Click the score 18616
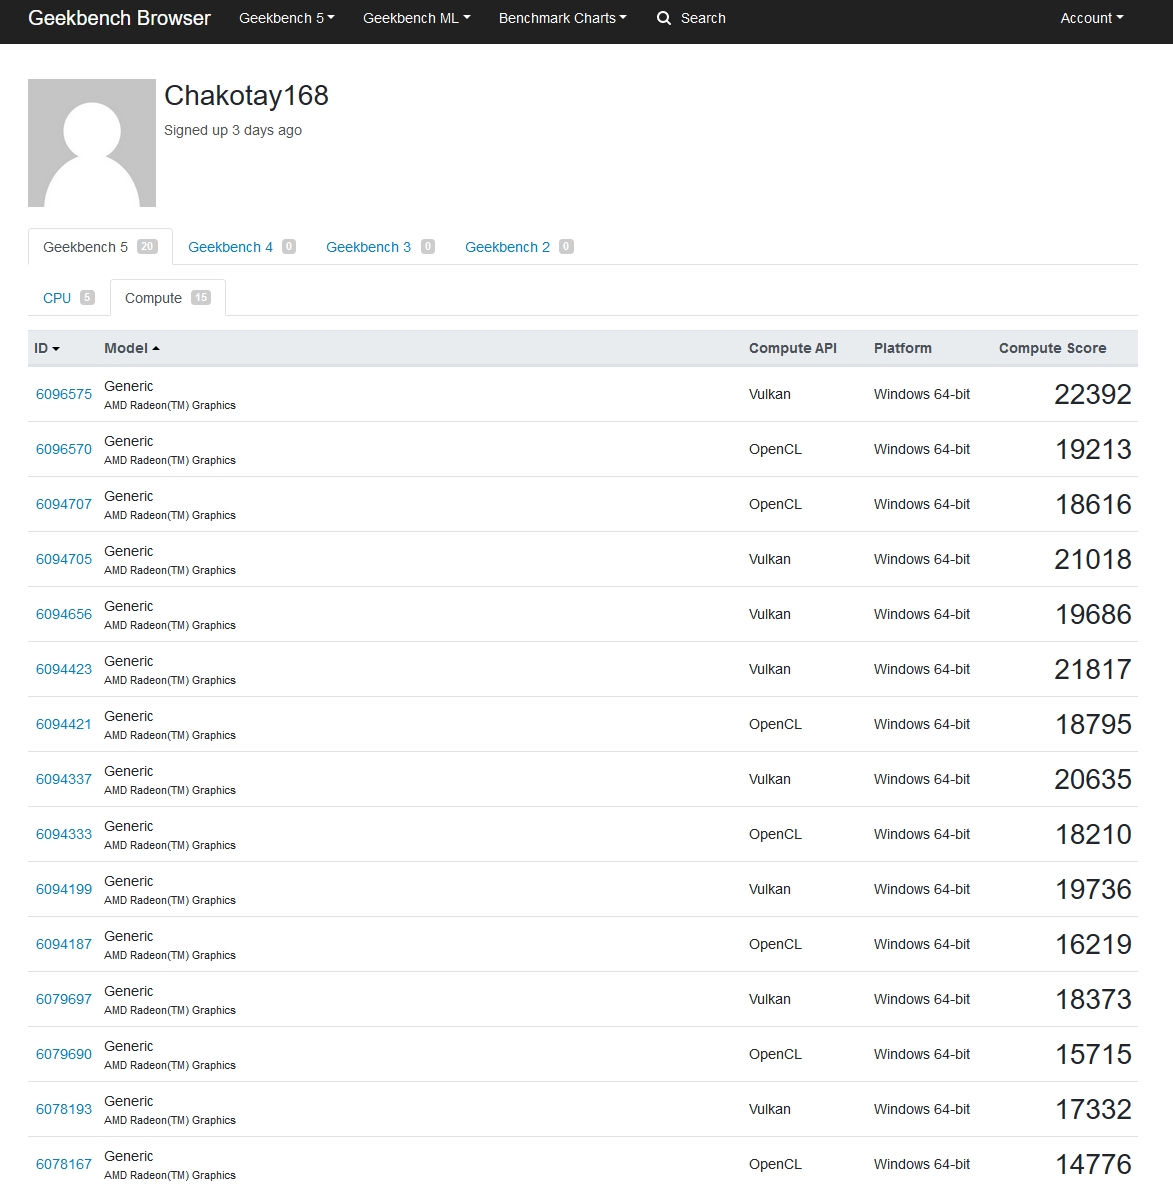 [1093, 505]
